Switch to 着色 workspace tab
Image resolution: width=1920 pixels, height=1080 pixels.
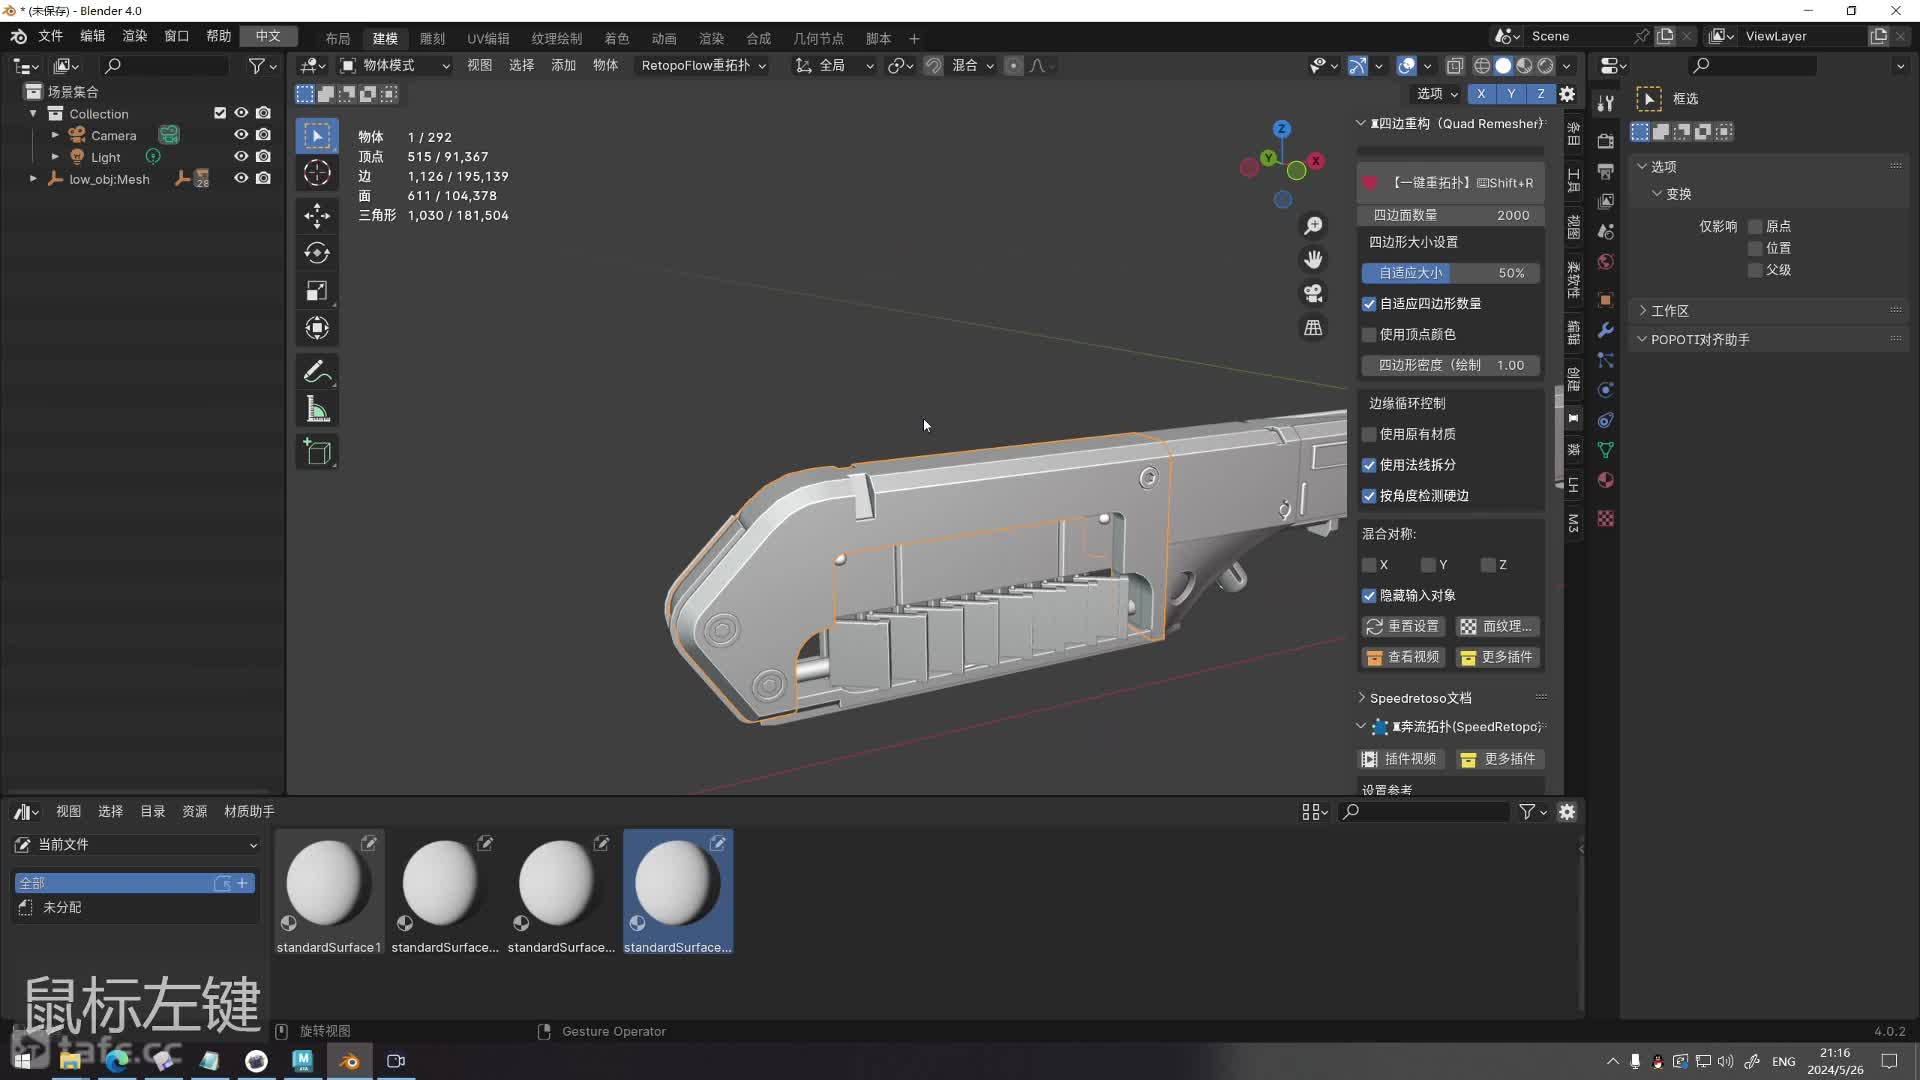point(616,38)
